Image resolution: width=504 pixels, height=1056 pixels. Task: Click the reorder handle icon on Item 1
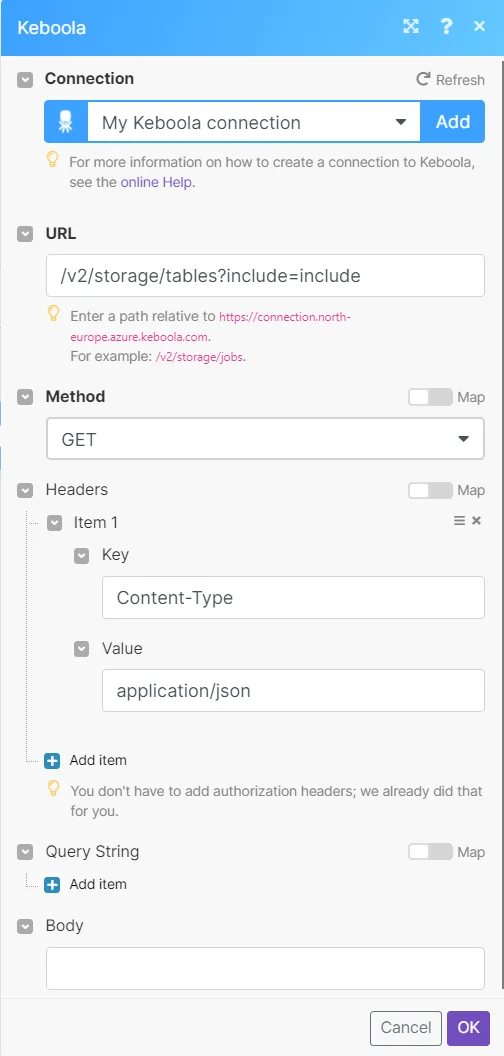[460, 521]
